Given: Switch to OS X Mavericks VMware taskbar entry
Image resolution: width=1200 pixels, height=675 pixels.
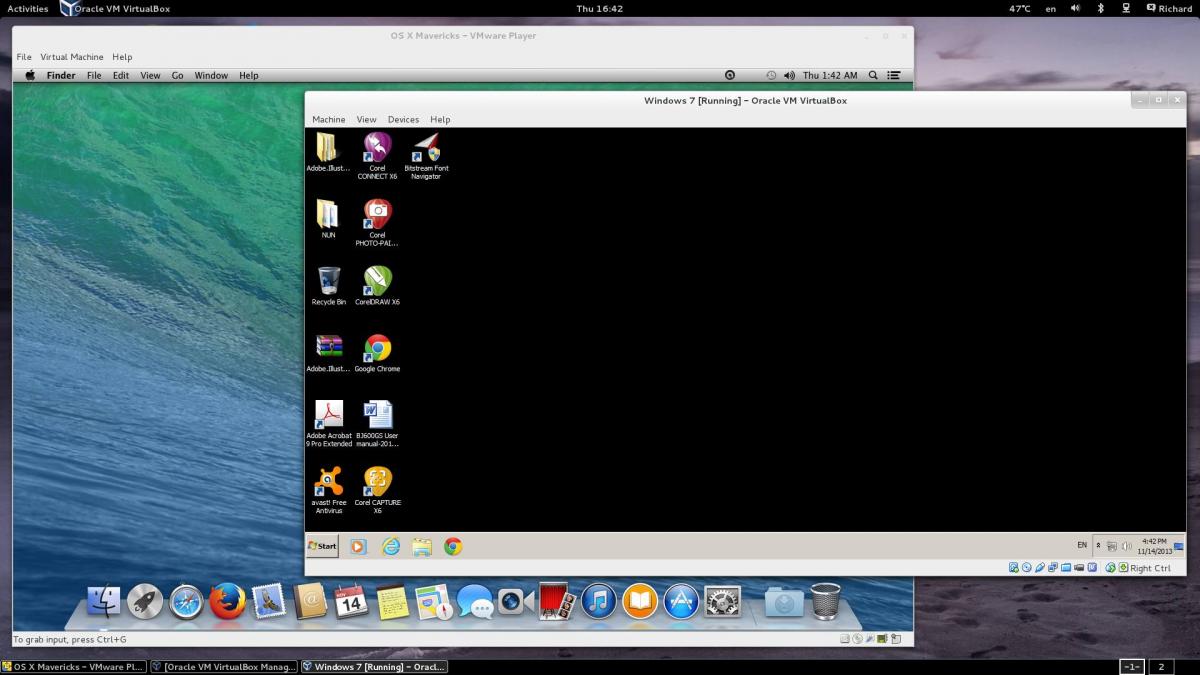Looking at the screenshot, I should coord(74,667).
